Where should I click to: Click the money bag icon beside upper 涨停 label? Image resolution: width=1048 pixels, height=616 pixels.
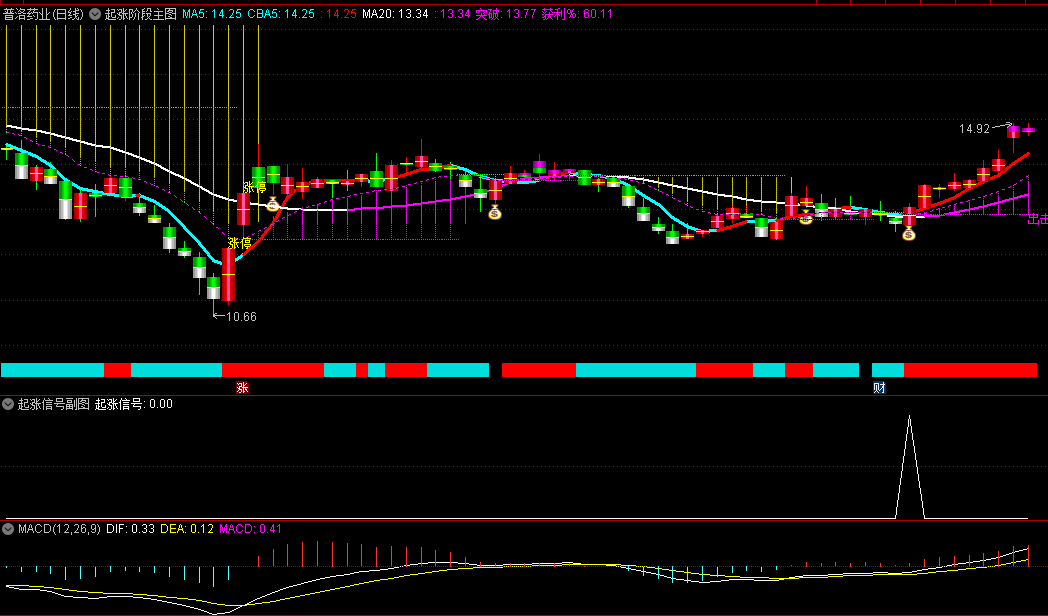click(273, 204)
